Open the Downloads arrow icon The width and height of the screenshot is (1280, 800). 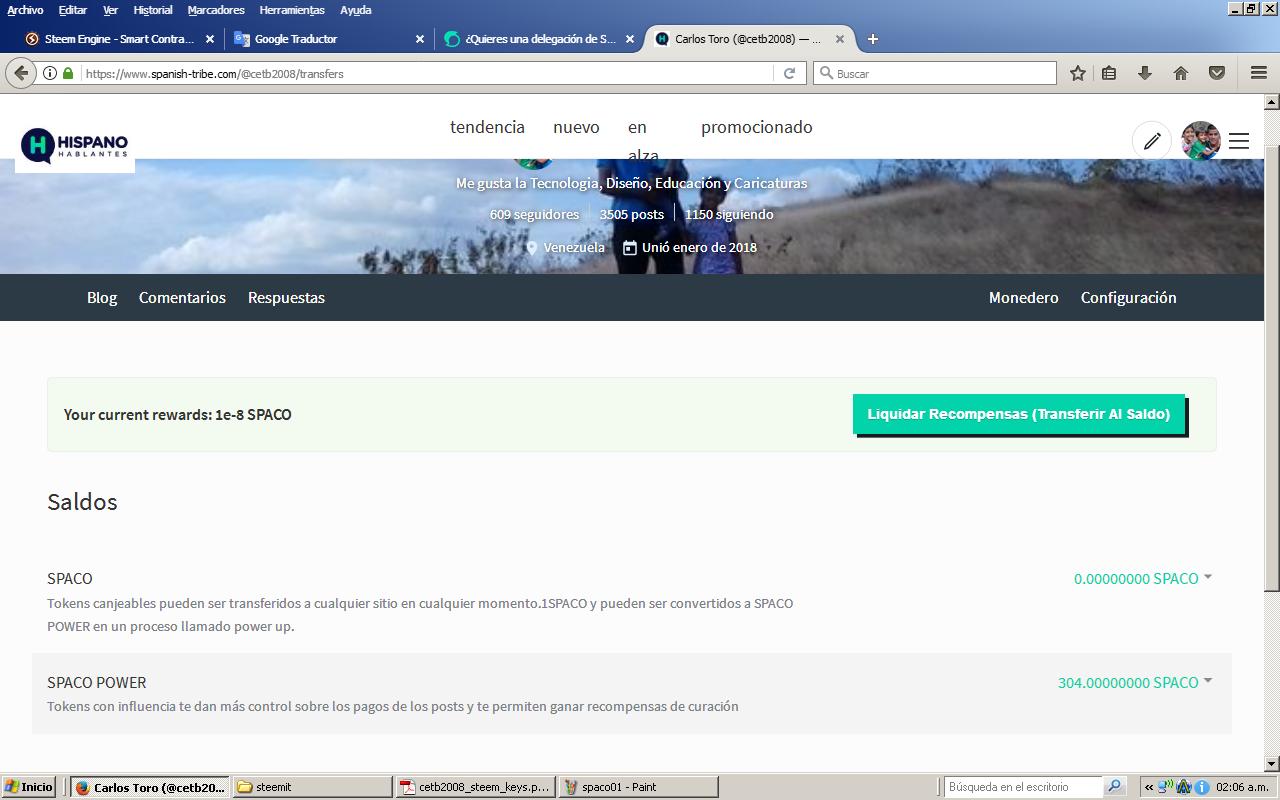click(x=1145, y=73)
